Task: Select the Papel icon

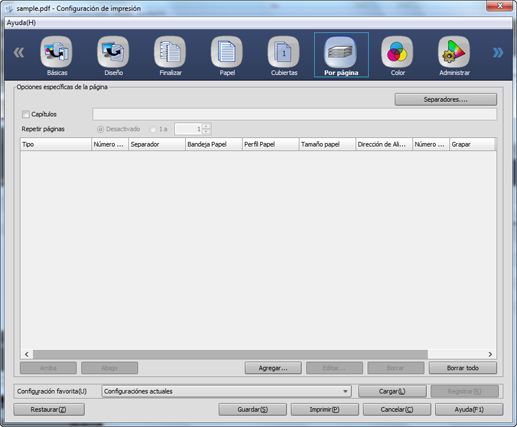Action: pos(227,52)
